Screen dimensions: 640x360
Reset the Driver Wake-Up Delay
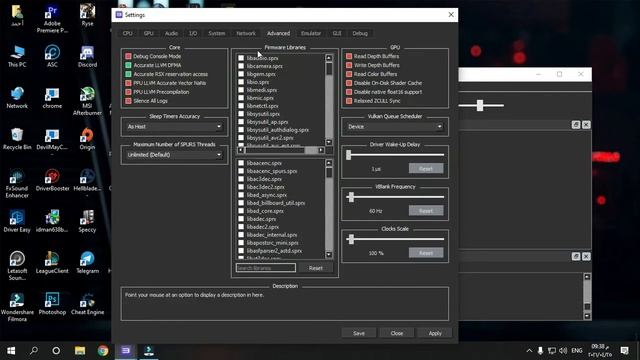pyautogui.click(x=426, y=169)
